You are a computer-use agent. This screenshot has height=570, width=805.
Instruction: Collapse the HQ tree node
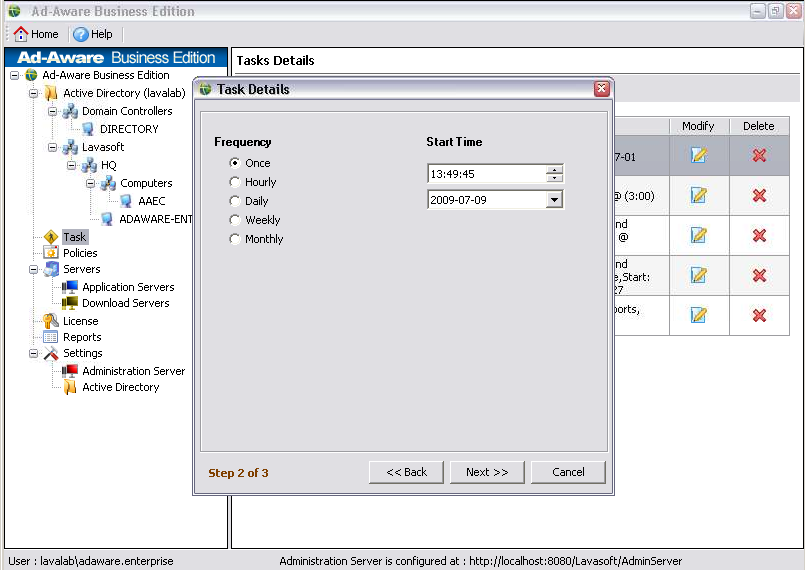(x=71, y=165)
